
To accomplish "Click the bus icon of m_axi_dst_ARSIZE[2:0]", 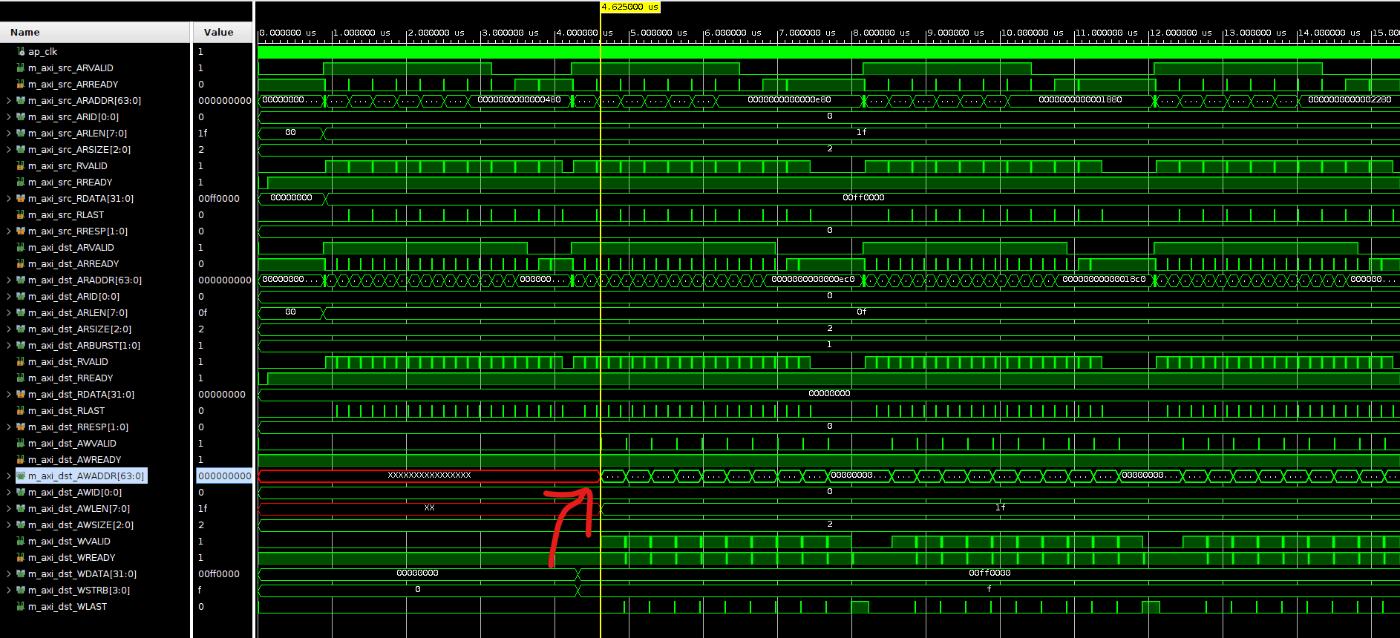I will (x=21, y=329).
